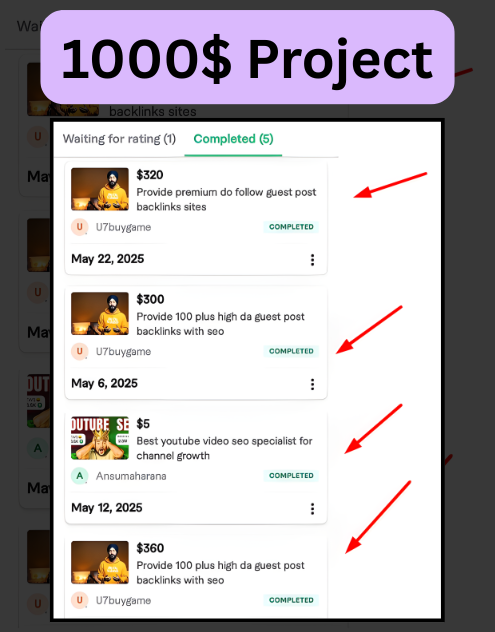Switch to Waiting for rating tab
This screenshot has width=495, height=632.
119,139
